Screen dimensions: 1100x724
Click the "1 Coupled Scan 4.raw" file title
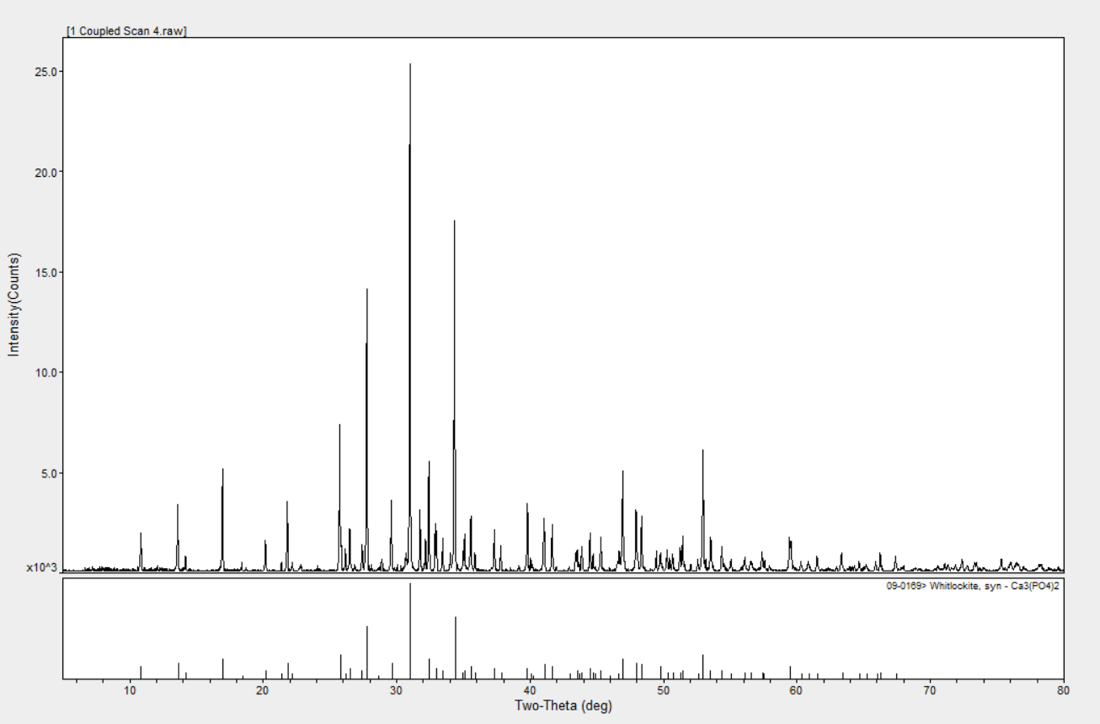click(127, 31)
